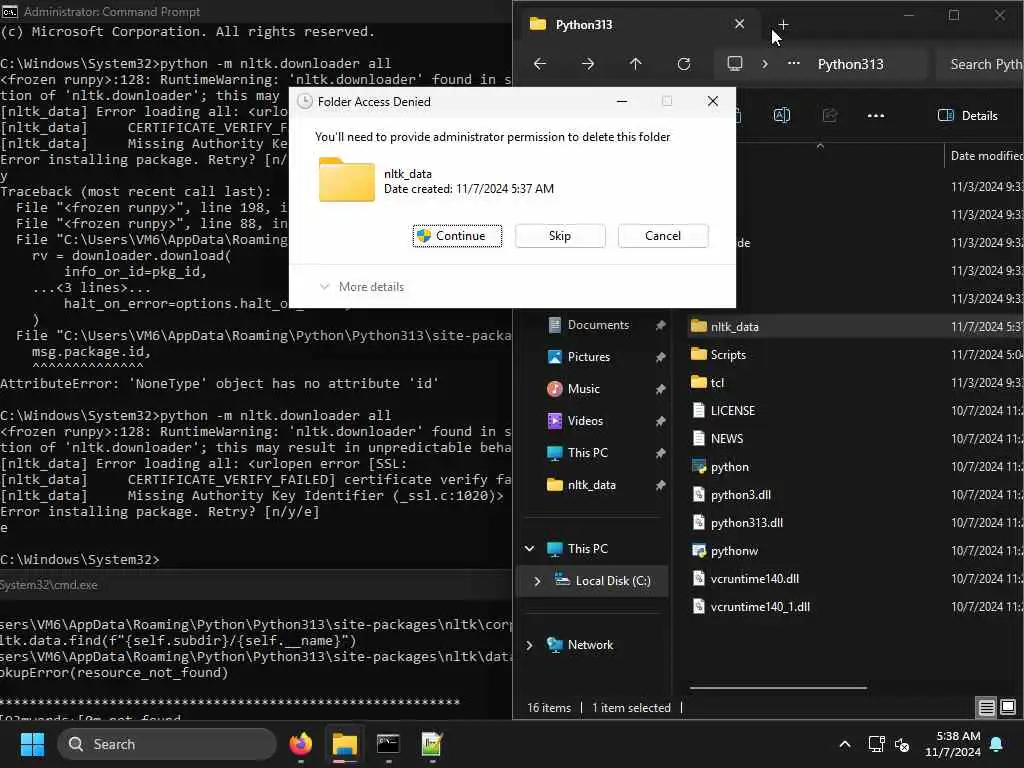The image size is (1024, 768).
Task: Sort by Date modified column
Action: (x=985, y=155)
